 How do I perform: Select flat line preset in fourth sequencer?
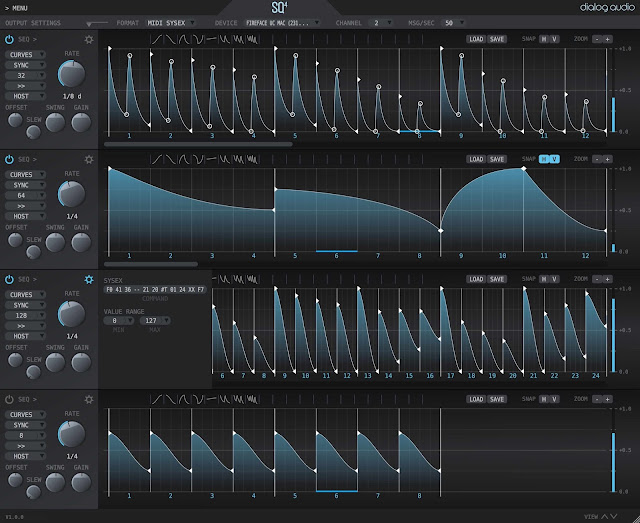(x=211, y=399)
